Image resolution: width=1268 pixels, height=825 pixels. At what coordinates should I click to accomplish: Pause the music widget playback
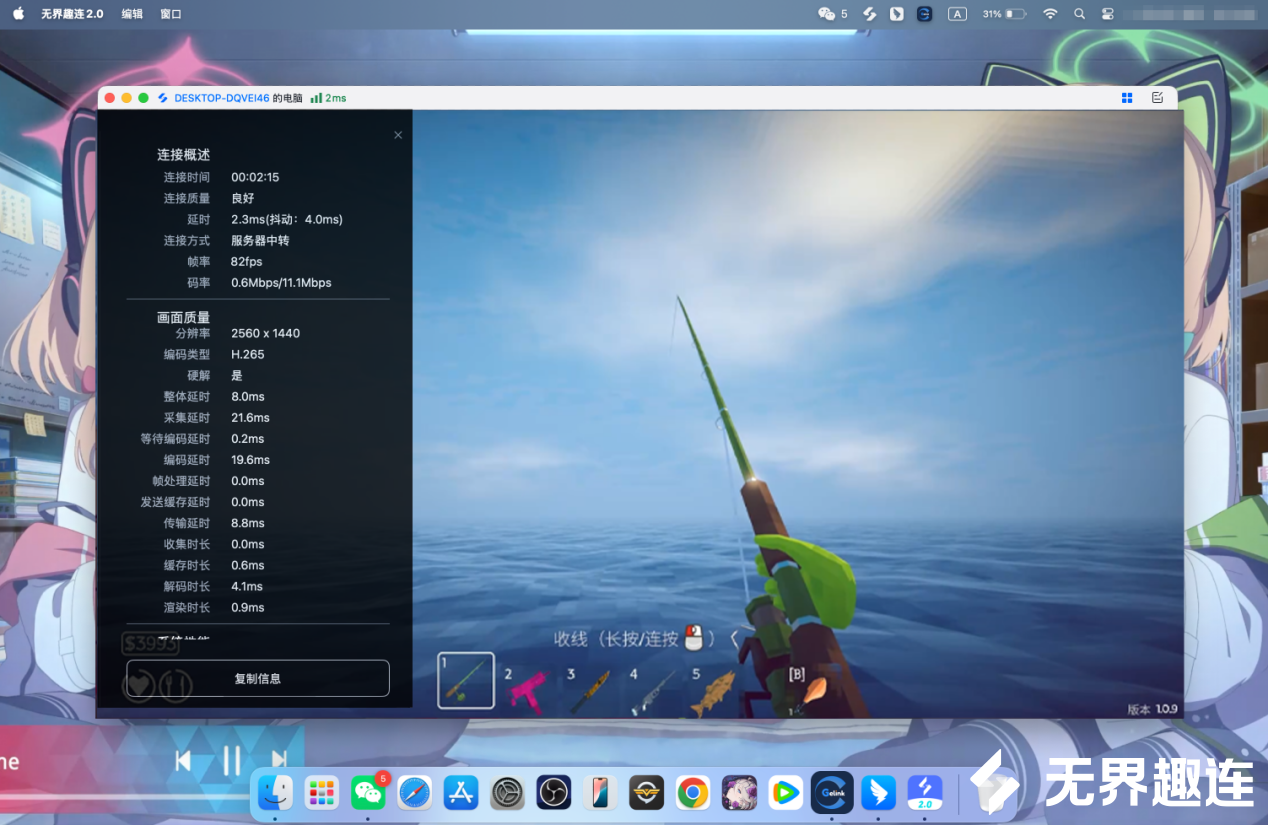click(231, 761)
